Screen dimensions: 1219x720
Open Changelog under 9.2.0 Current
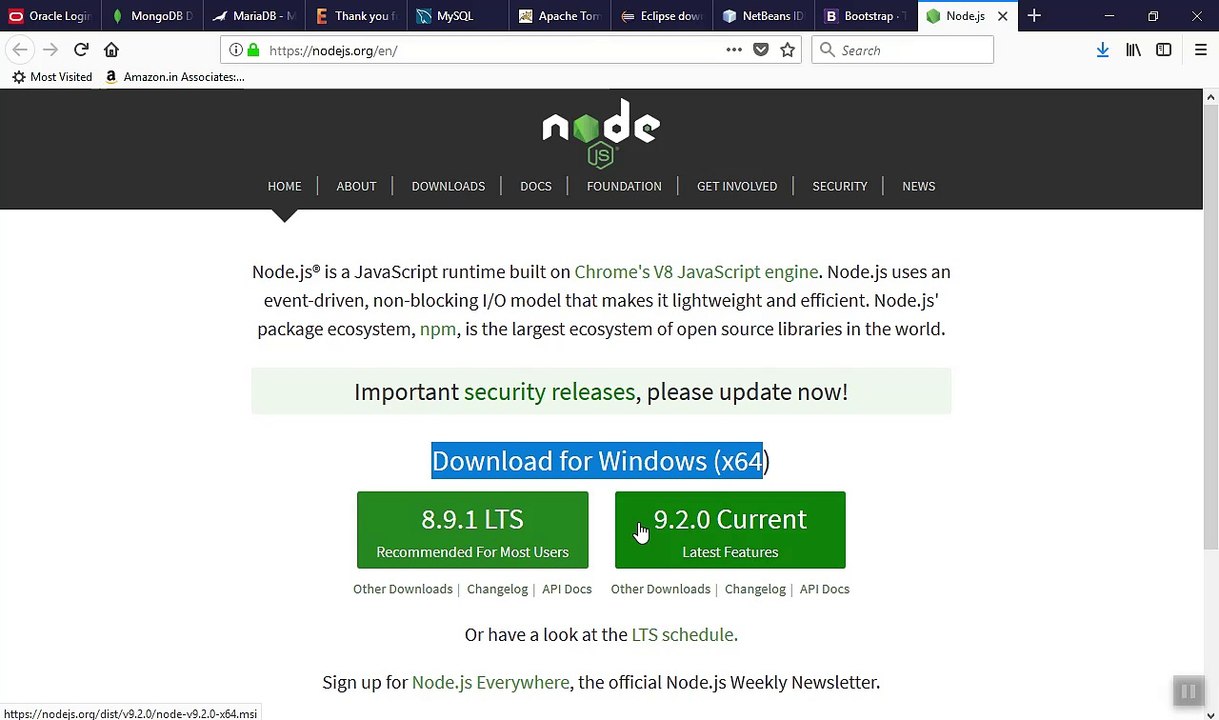click(x=755, y=589)
